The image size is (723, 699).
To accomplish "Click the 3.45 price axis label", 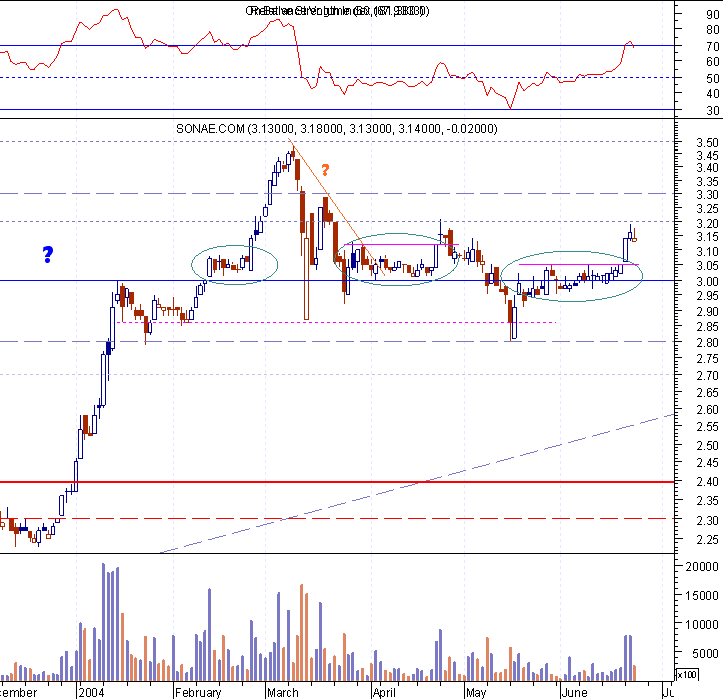I will click(x=707, y=156).
